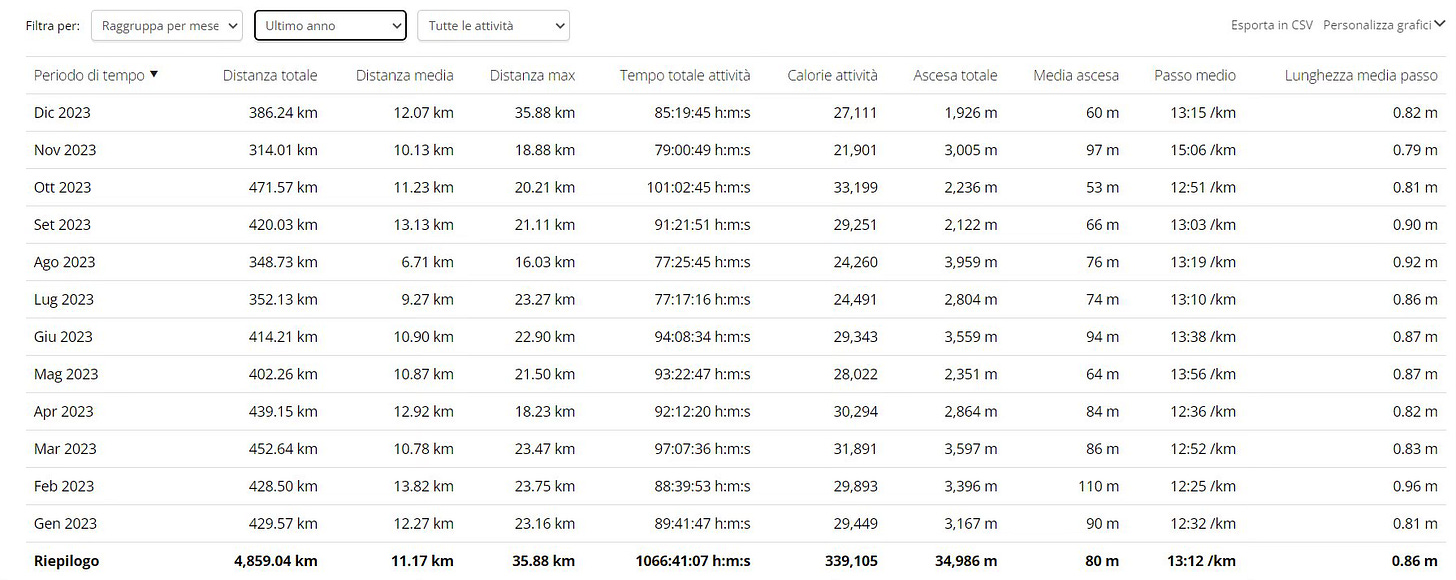Click the '339,105' total calories value
This screenshot has height=580, width=1456.
[x=851, y=561]
